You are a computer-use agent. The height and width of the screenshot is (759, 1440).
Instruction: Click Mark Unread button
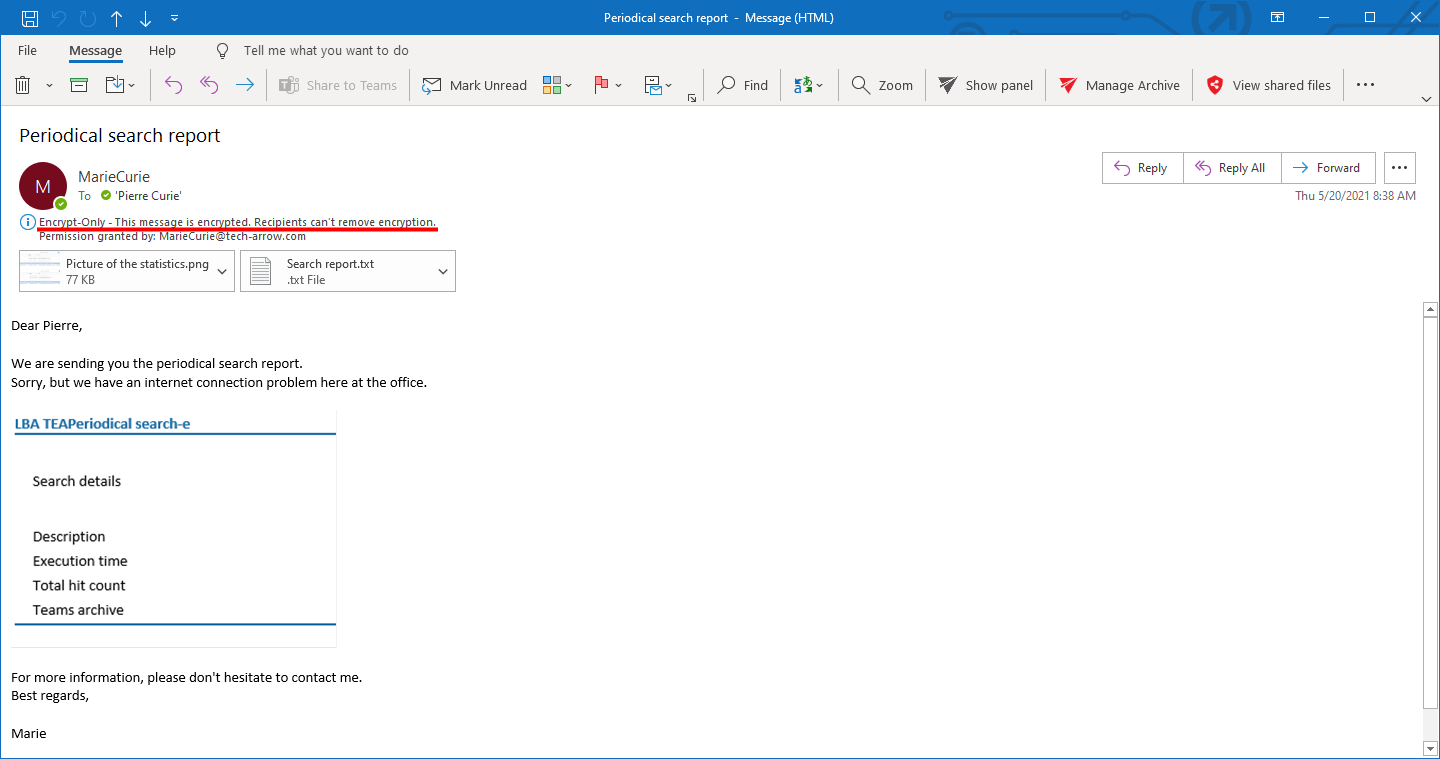(474, 85)
